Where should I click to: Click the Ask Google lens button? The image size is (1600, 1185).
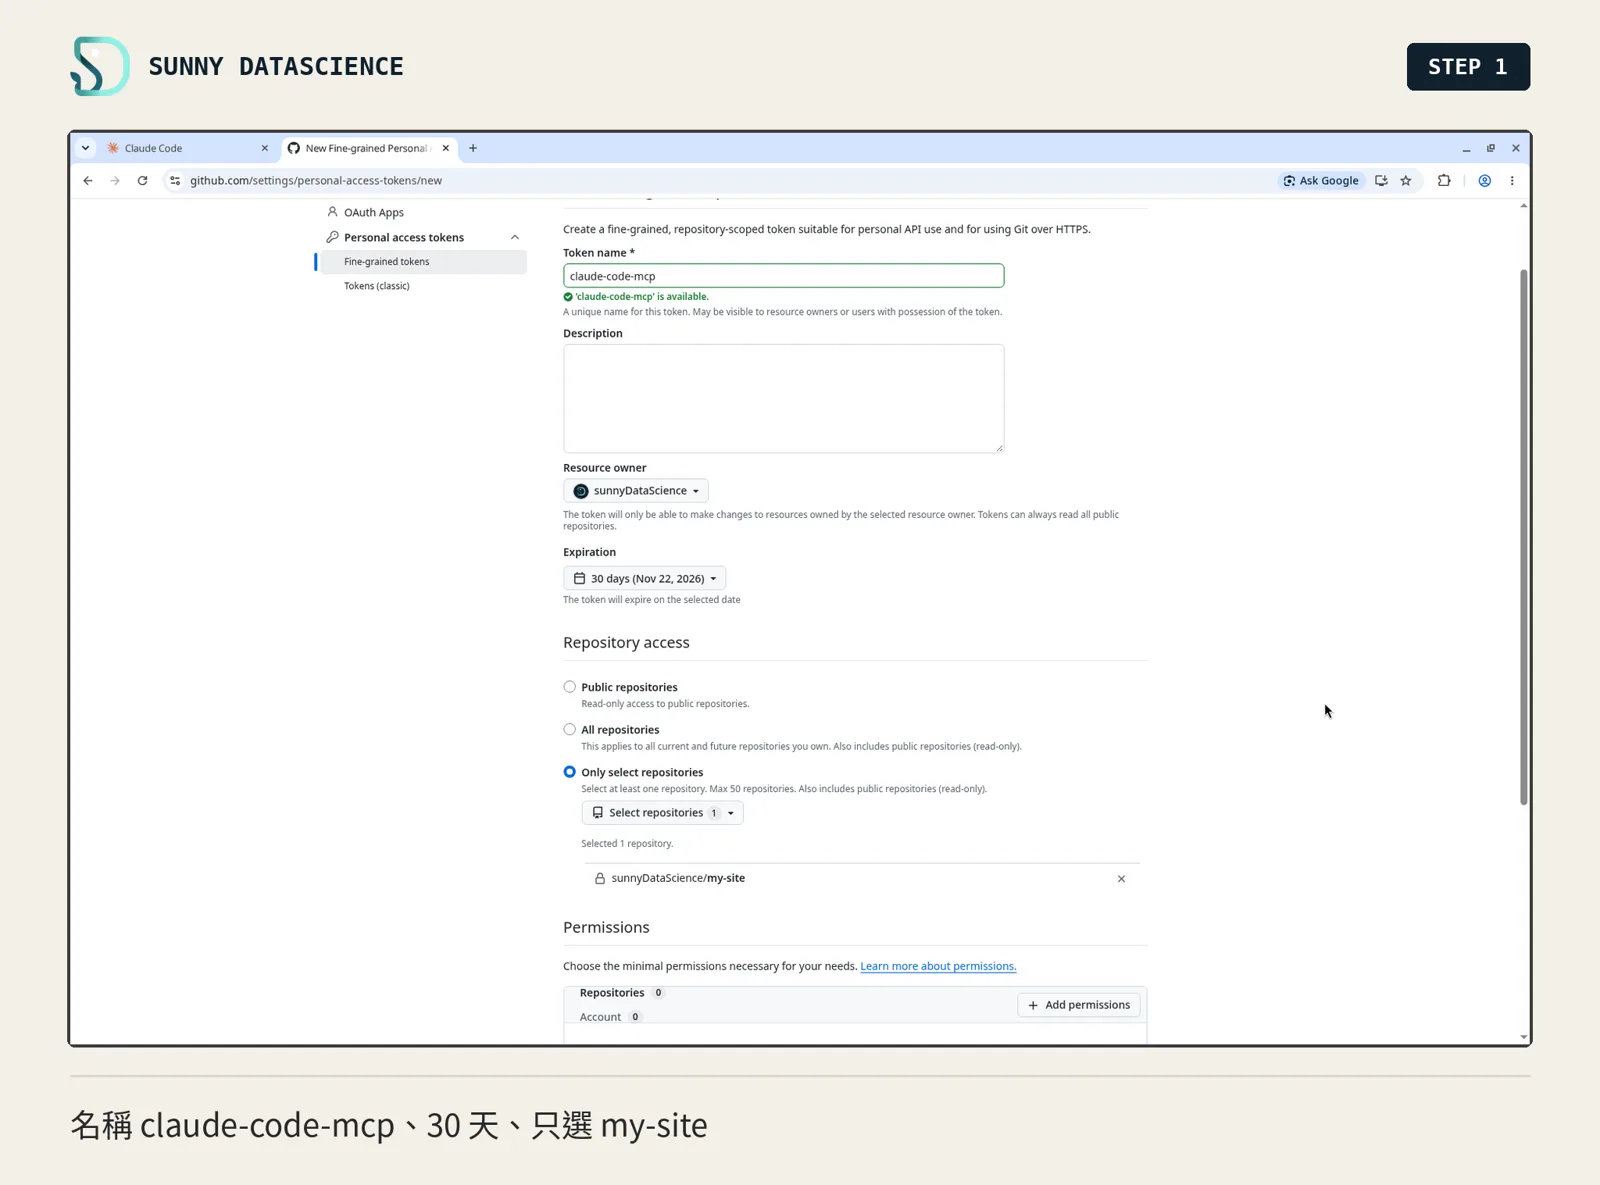(1321, 181)
